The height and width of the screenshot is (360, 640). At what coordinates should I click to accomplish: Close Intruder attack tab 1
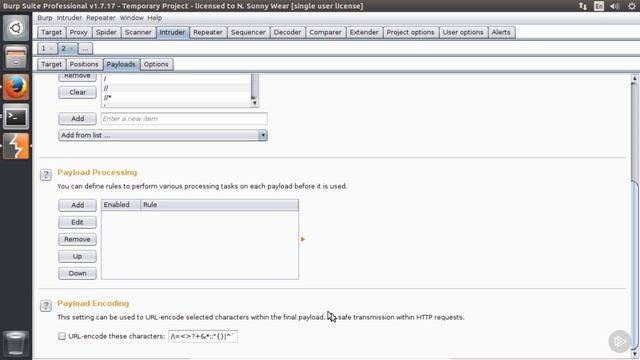[x=51, y=49]
